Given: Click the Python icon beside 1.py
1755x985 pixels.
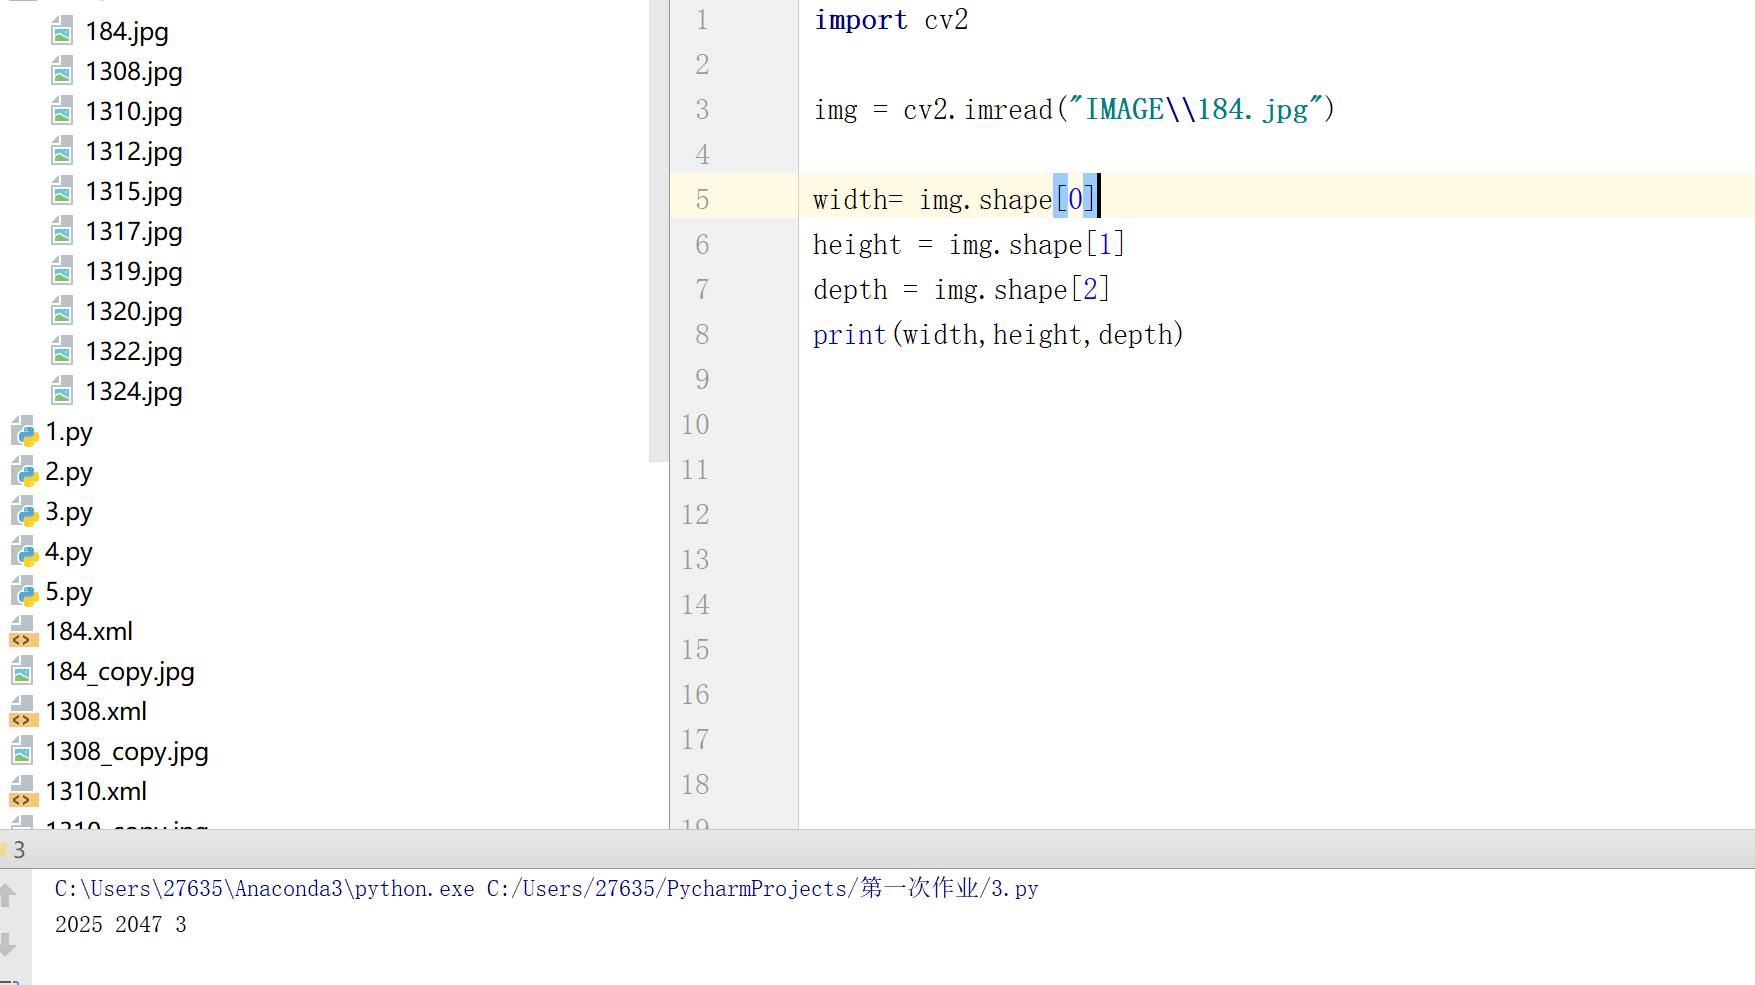Looking at the screenshot, I should [x=24, y=431].
